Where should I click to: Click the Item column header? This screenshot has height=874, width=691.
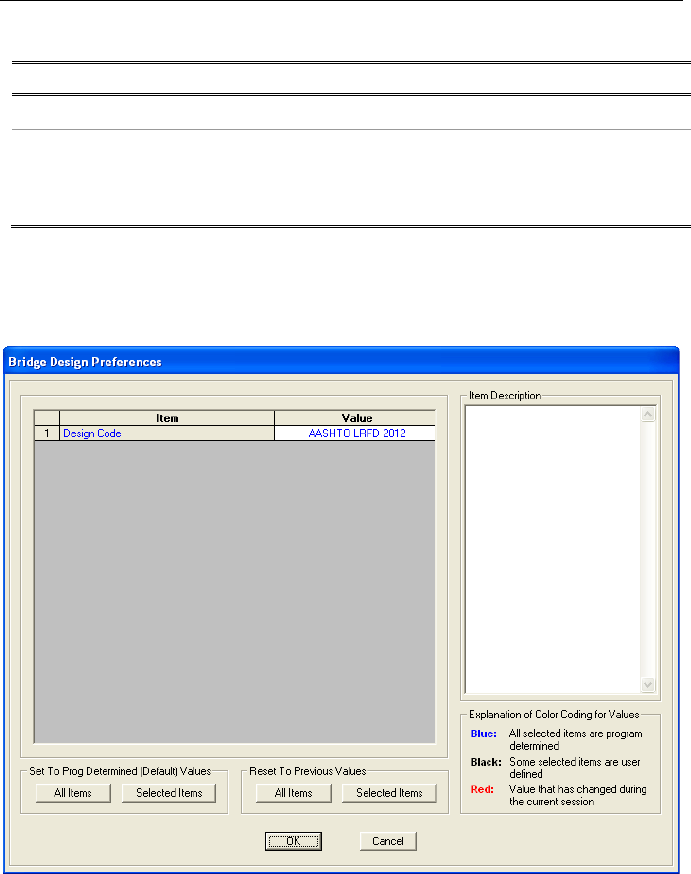[167, 418]
